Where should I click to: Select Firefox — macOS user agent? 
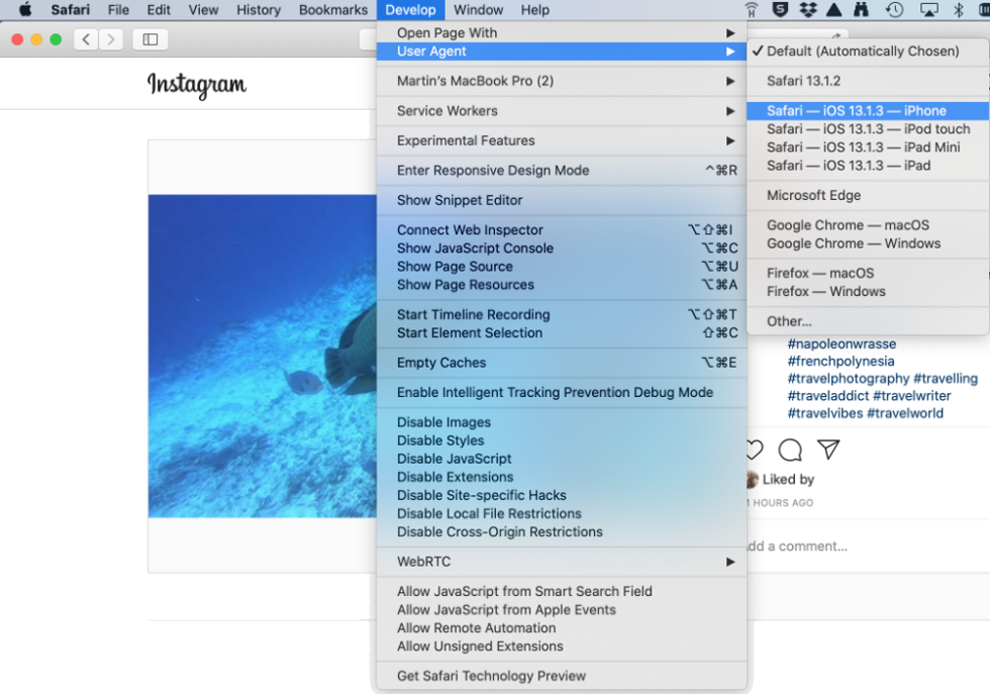click(868, 273)
